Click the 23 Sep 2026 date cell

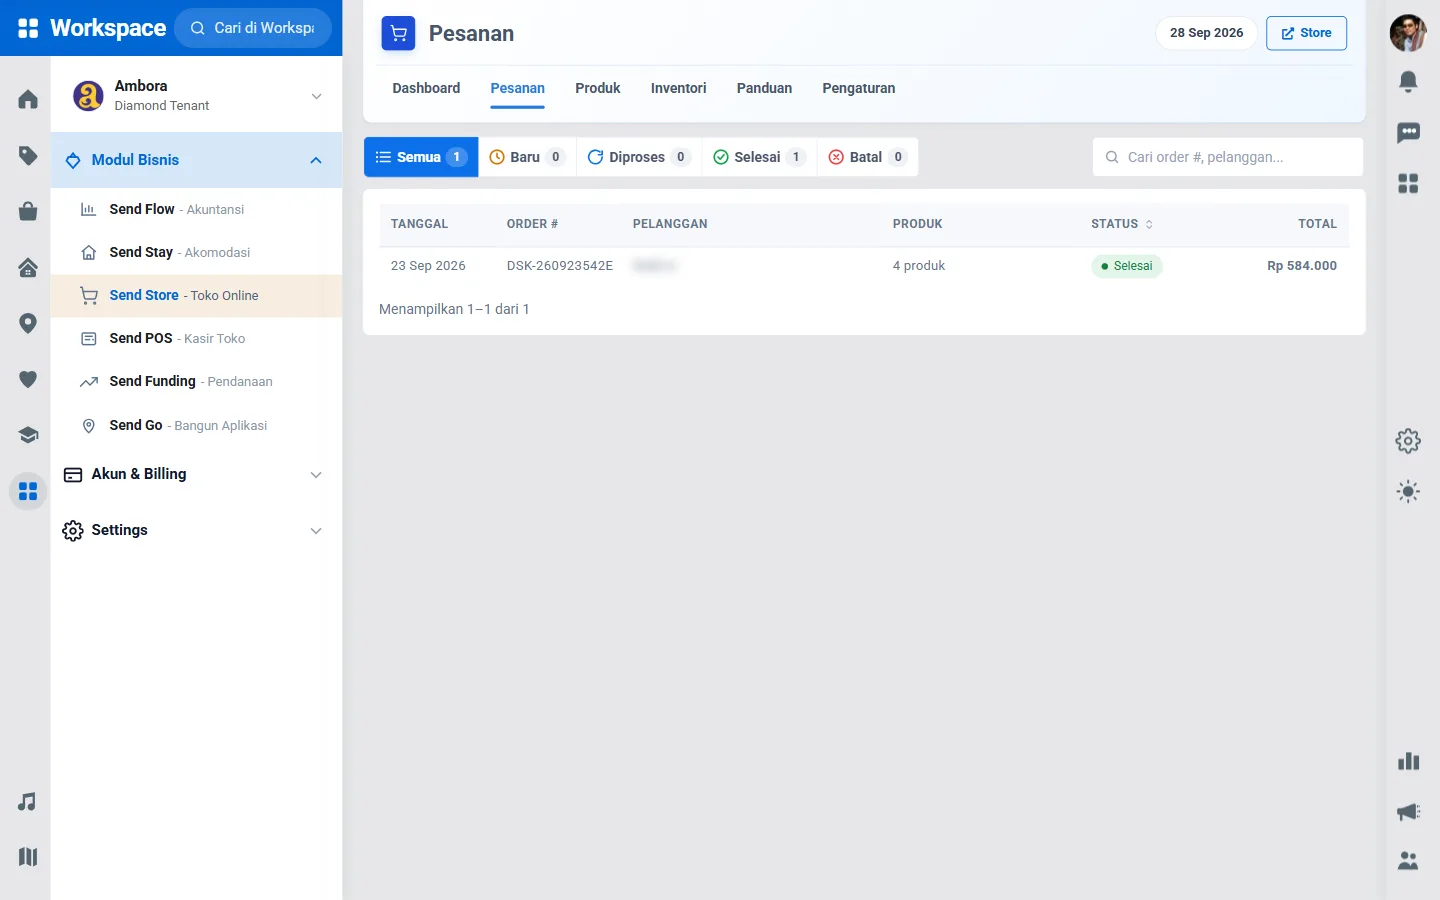pyautogui.click(x=428, y=266)
